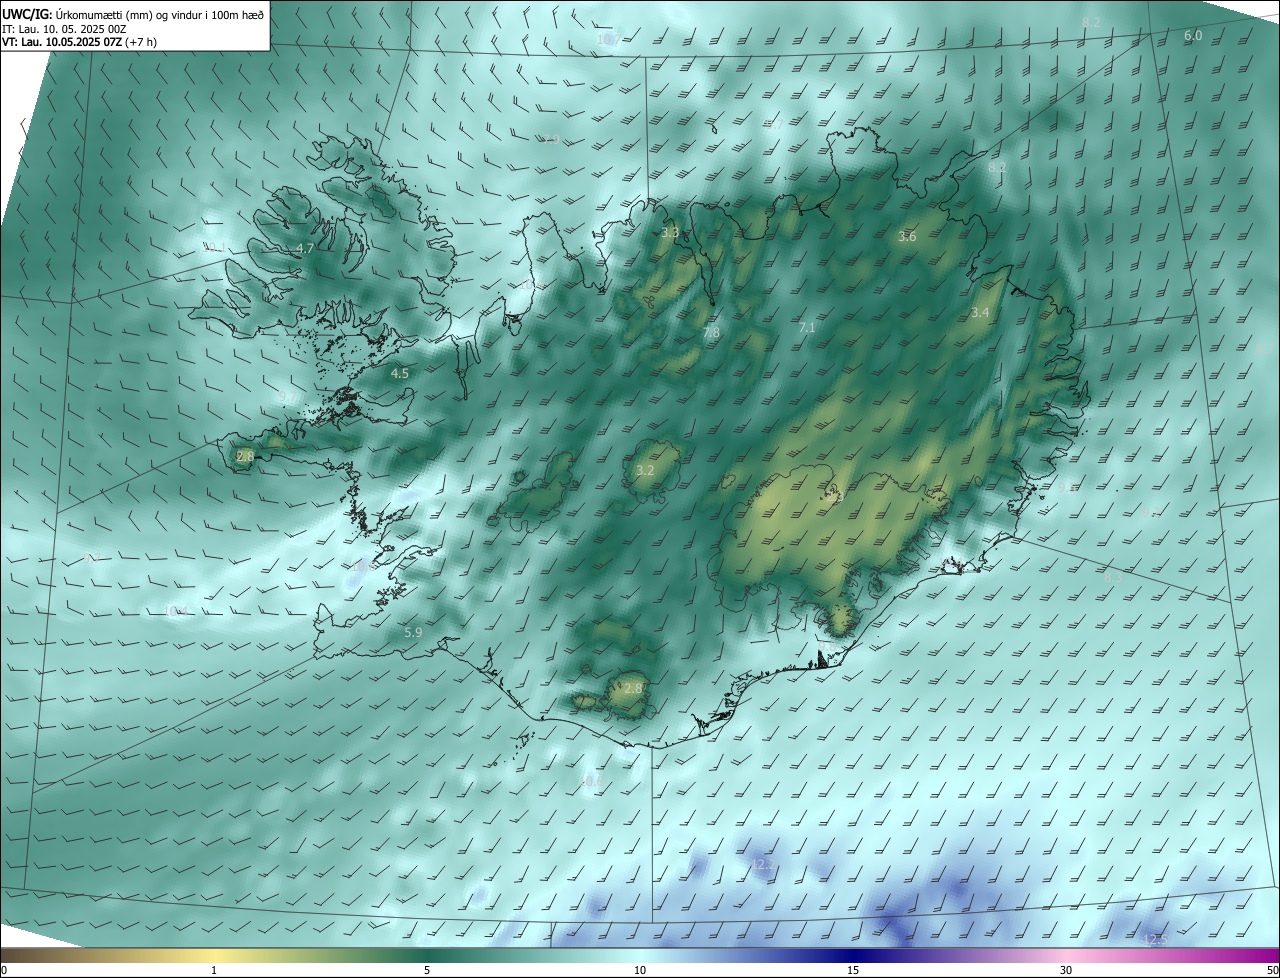Click the 4.7 value over the Westfjords
The height and width of the screenshot is (978, 1280).
tap(305, 248)
